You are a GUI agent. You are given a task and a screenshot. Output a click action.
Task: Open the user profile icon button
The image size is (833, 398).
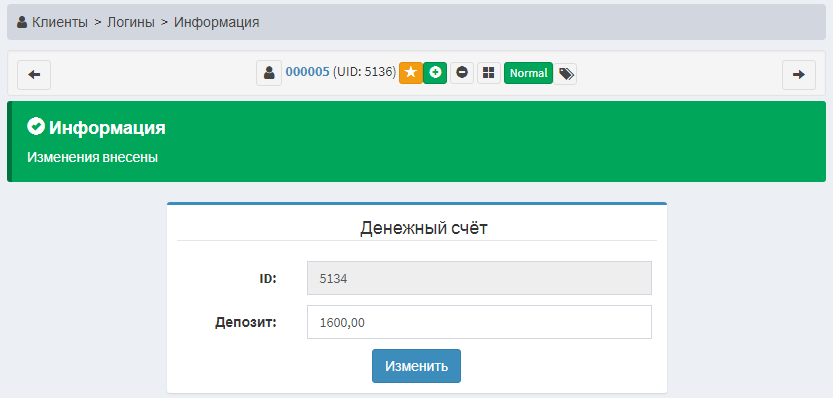tap(269, 73)
